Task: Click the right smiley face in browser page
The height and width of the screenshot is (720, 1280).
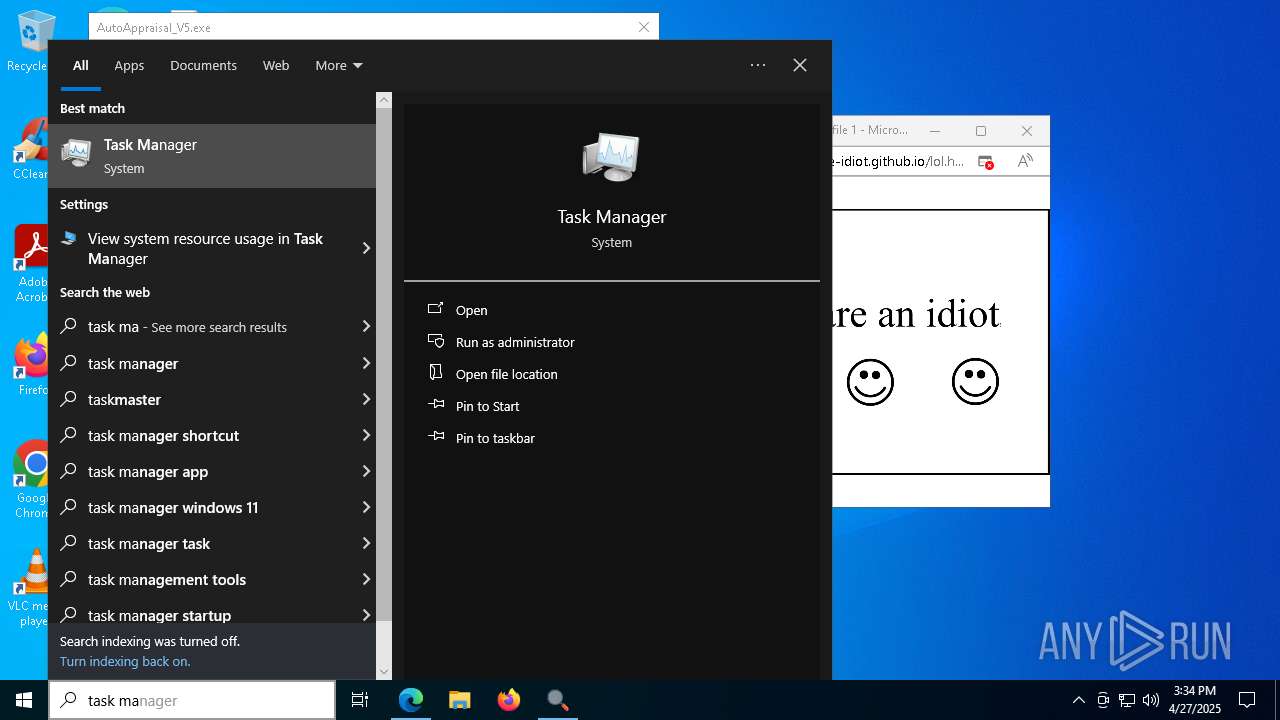Action: click(x=975, y=381)
